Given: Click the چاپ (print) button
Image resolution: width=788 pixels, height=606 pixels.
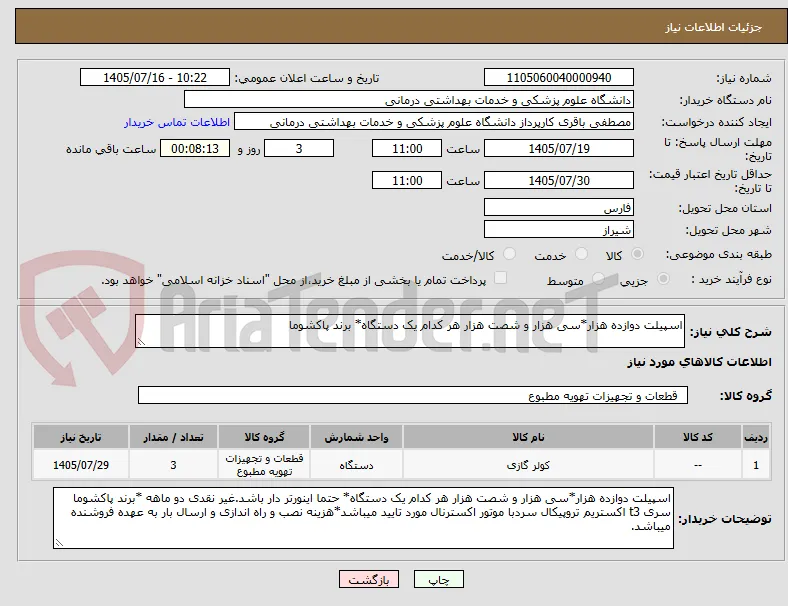Looking at the screenshot, I should (x=439, y=579).
